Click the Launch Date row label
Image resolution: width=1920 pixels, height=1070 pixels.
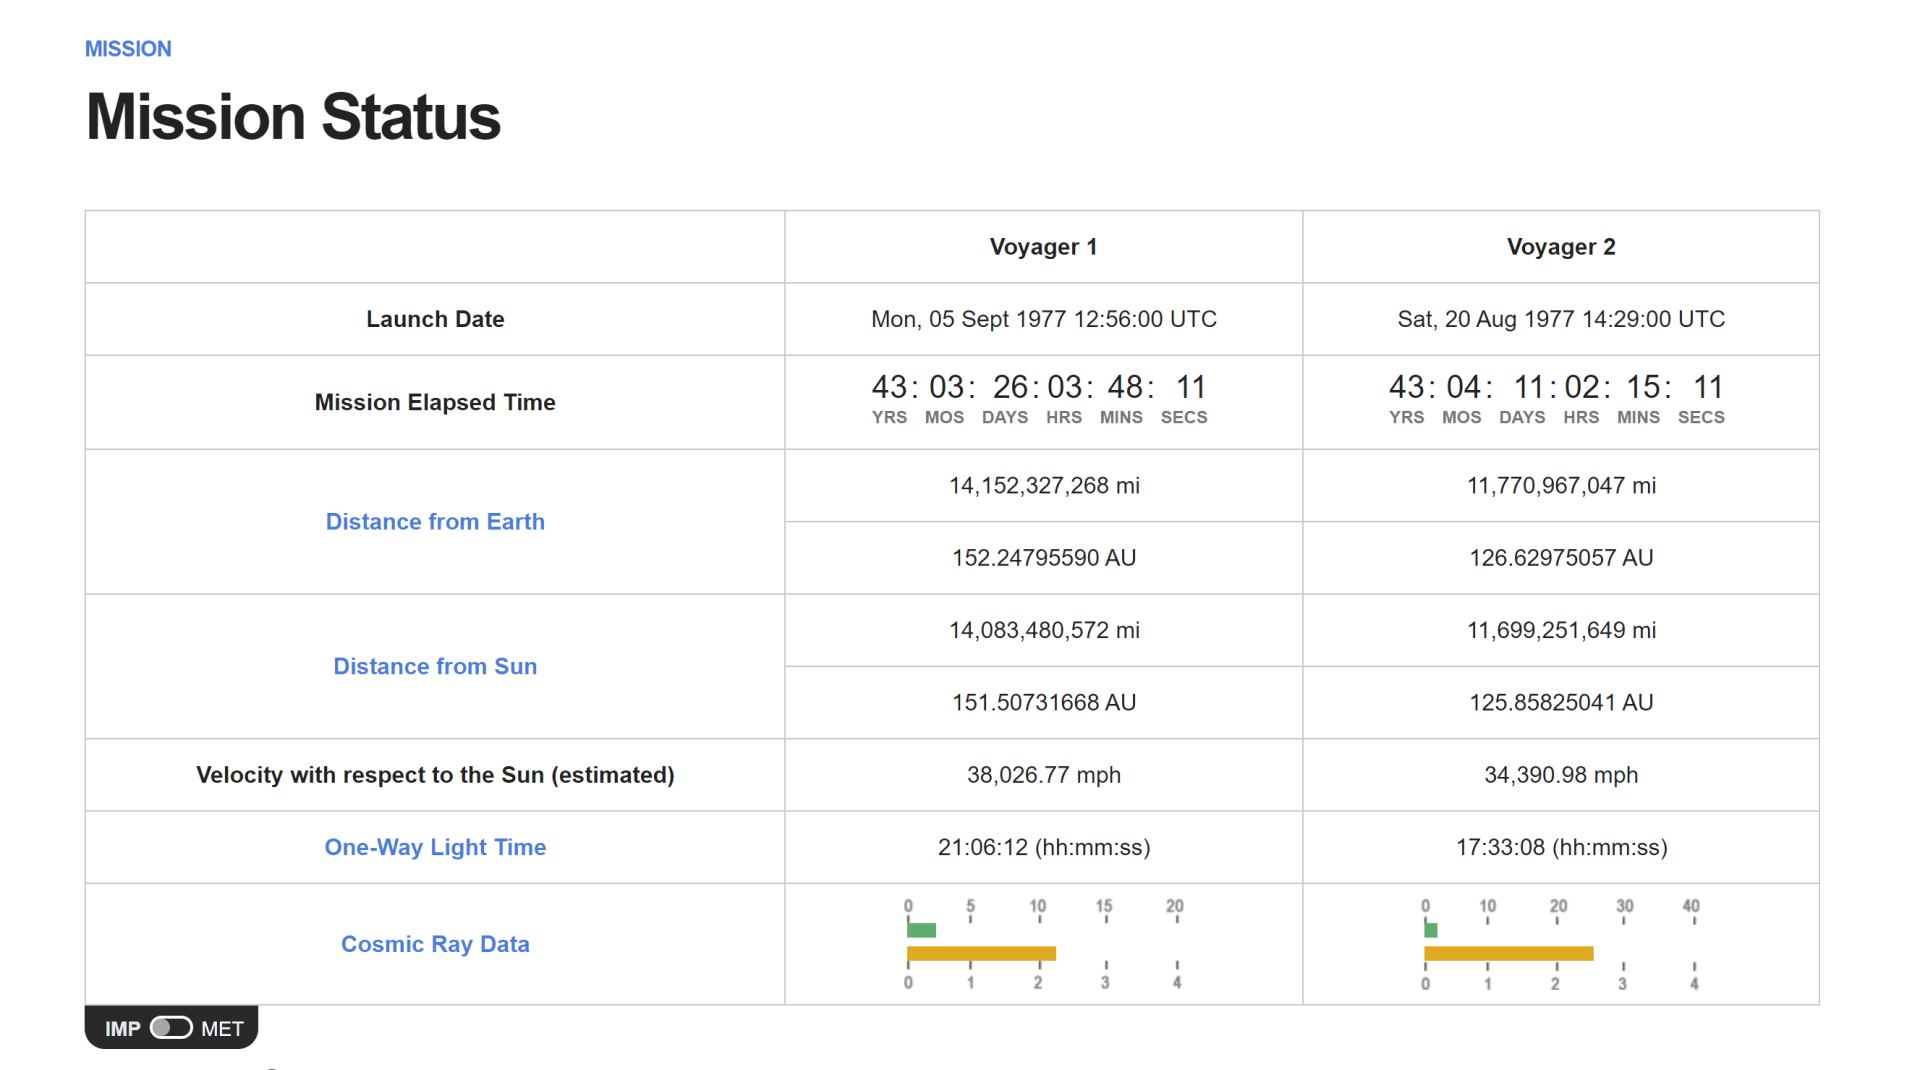435,319
